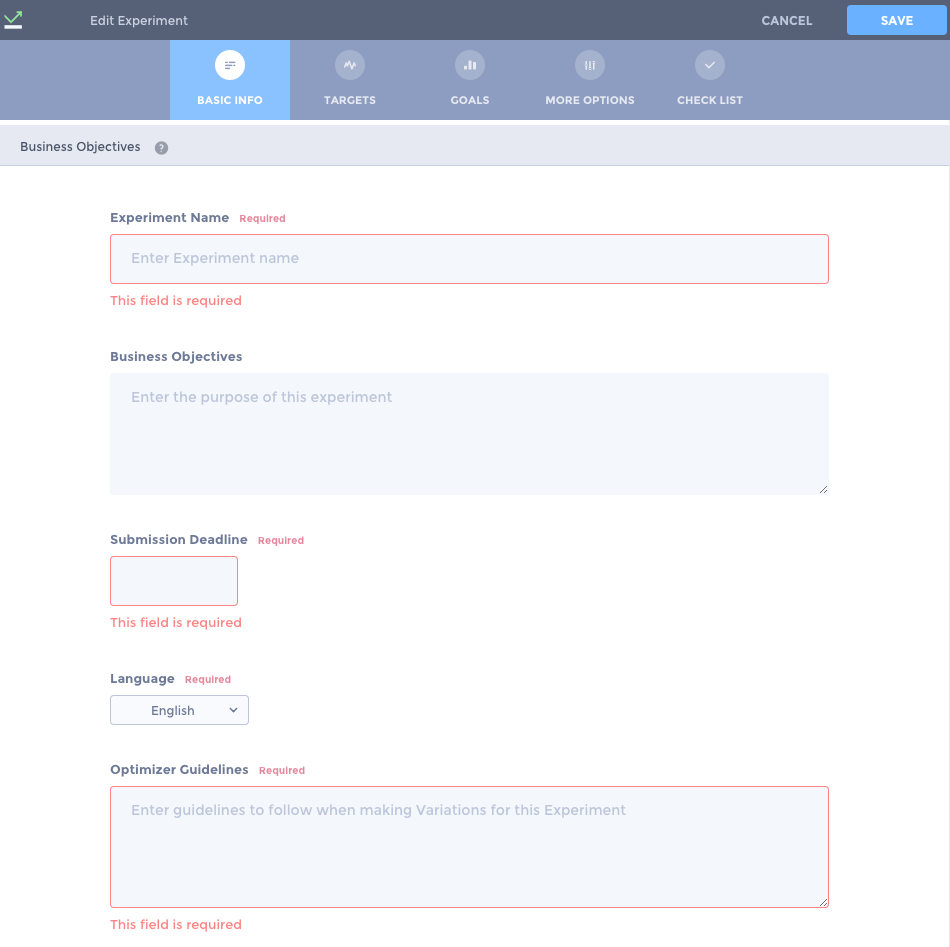Click the error message under Submission Deadline
Image resolution: width=950 pixels, height=947 pixels.
(x=176, y=622)
